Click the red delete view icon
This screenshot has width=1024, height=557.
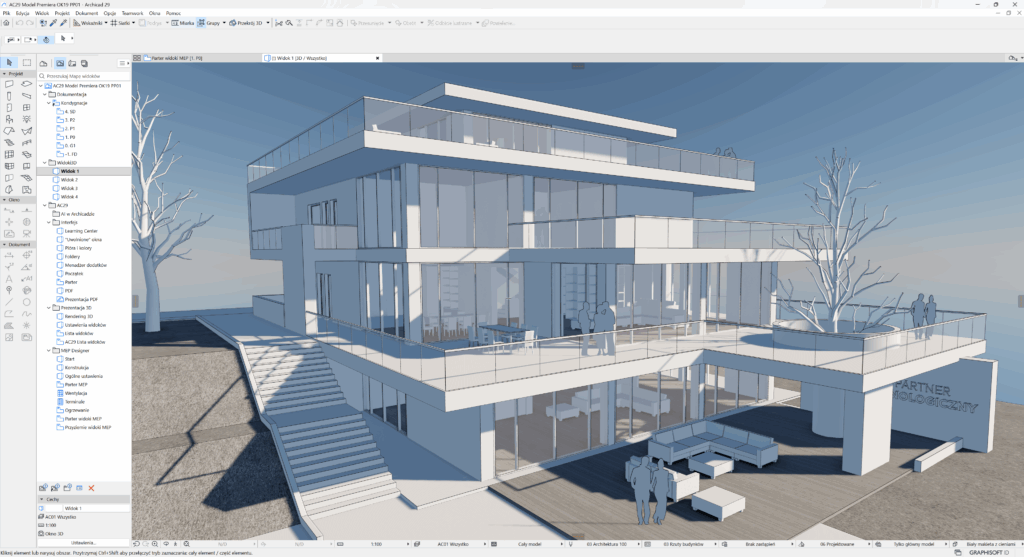pos(91,487)
